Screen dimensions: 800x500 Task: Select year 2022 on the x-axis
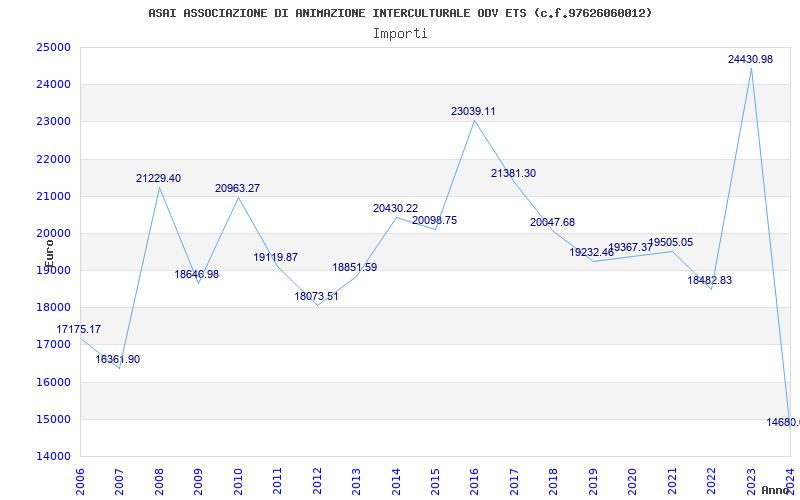711,481
